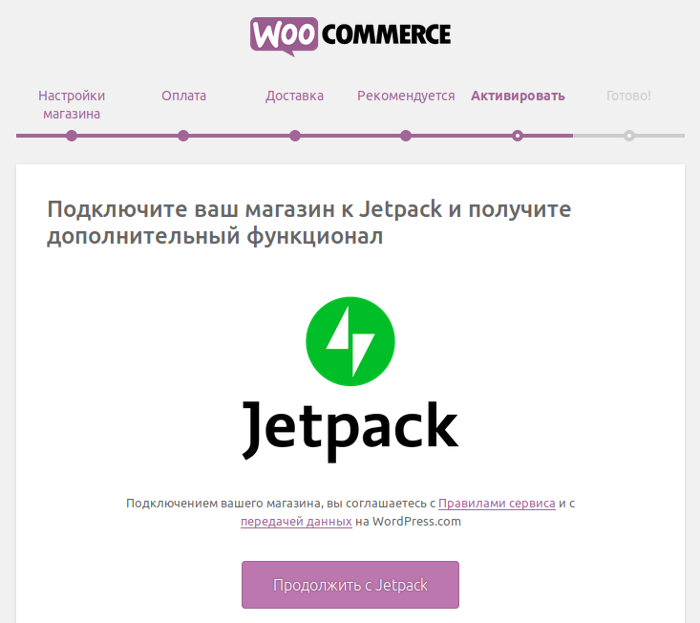
Task: Click the green Jetpack lightning icon
Action: tap(350, 341)
